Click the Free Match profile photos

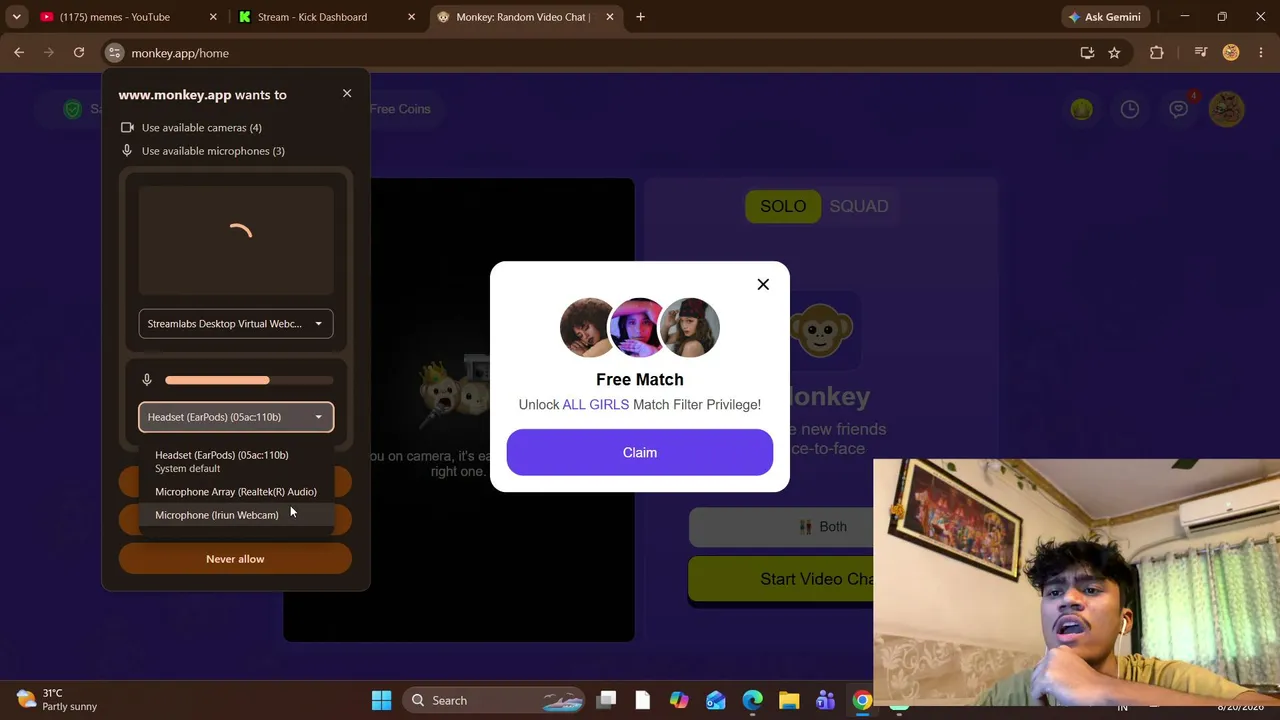[x=640, y=327]
